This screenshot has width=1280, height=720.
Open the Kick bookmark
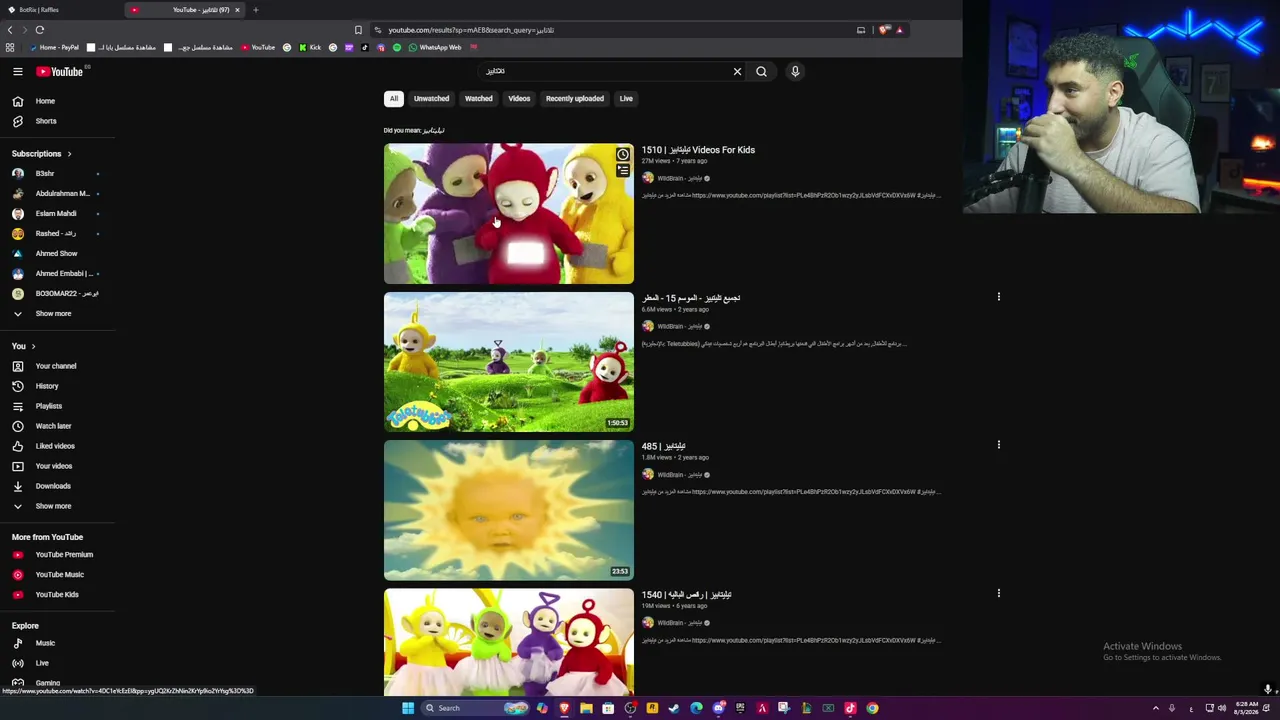coord(309,47)
